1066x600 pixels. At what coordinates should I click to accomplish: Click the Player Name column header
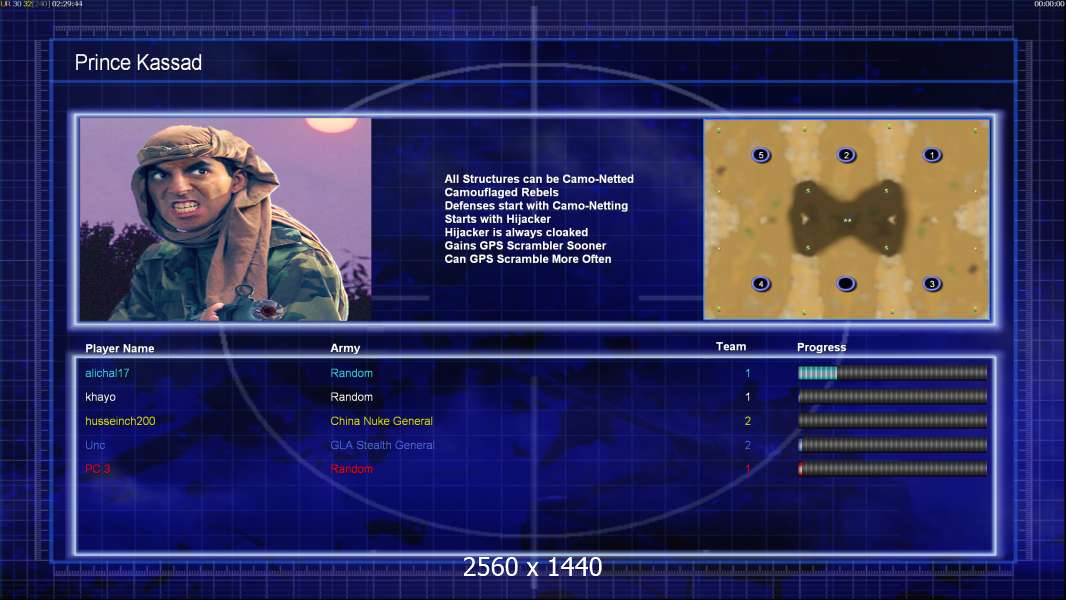tap(120, 349)
